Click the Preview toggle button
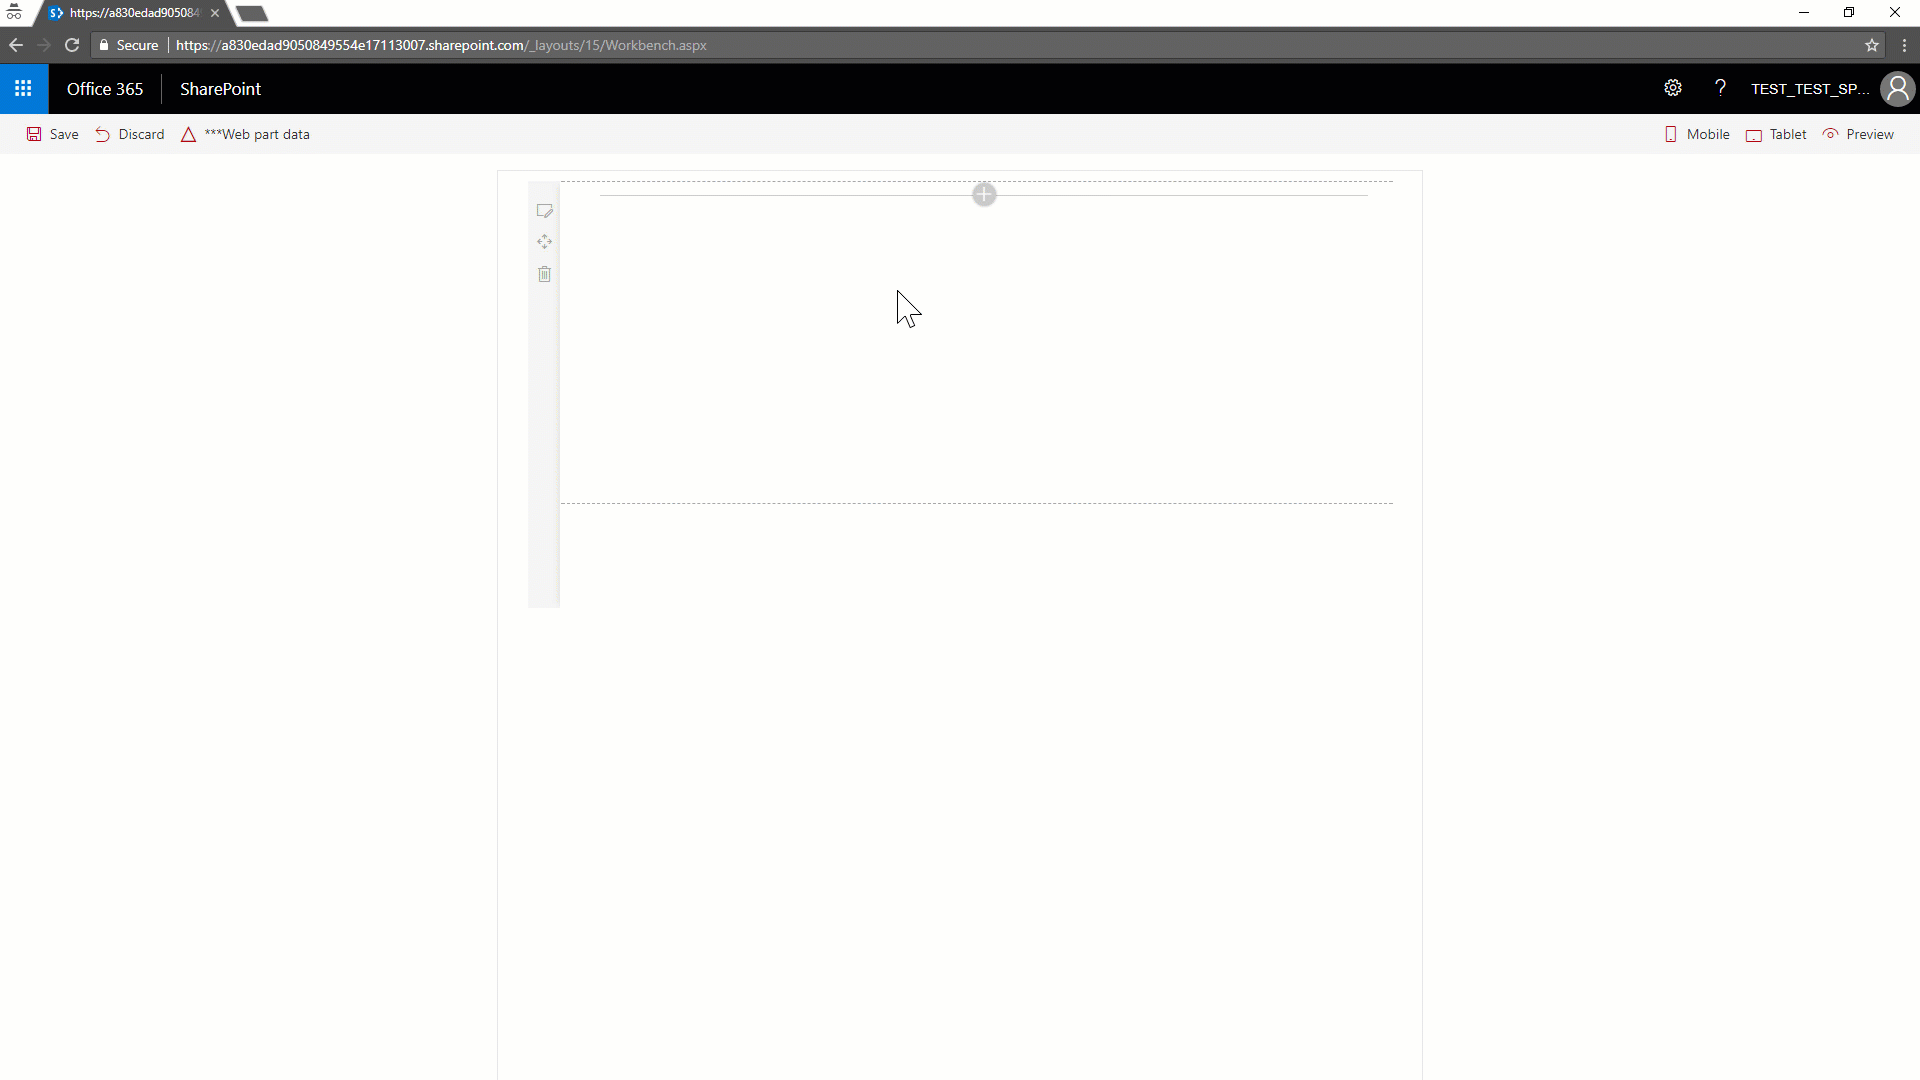 1859,133
